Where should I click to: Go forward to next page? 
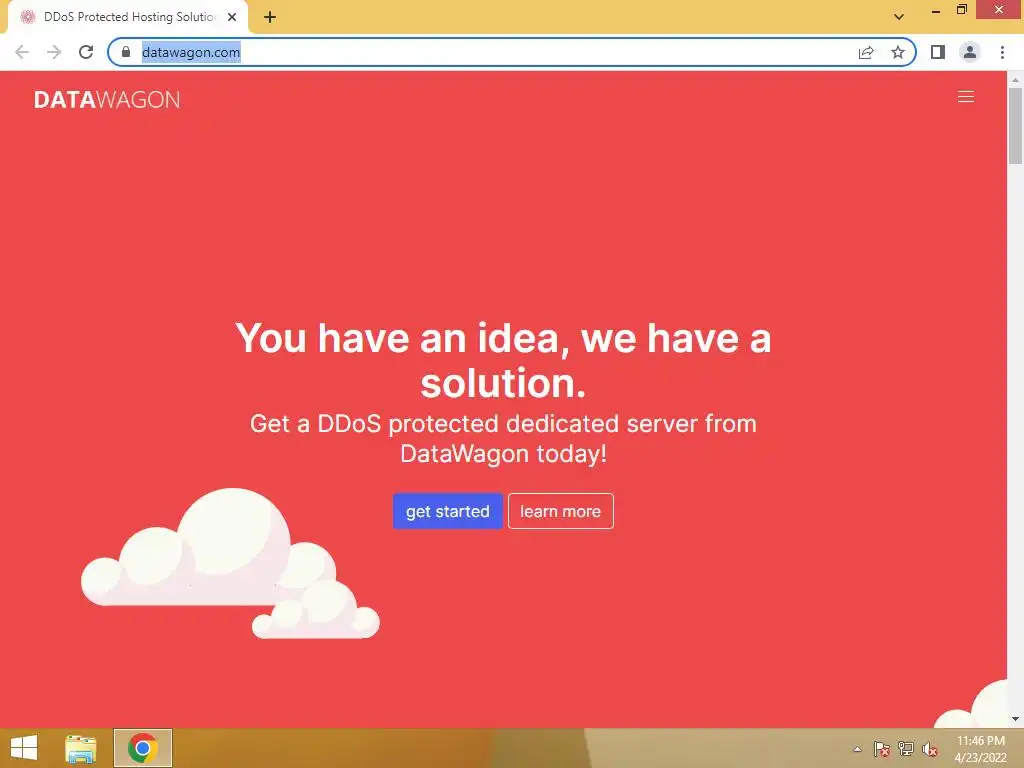[x=54, y=52]
